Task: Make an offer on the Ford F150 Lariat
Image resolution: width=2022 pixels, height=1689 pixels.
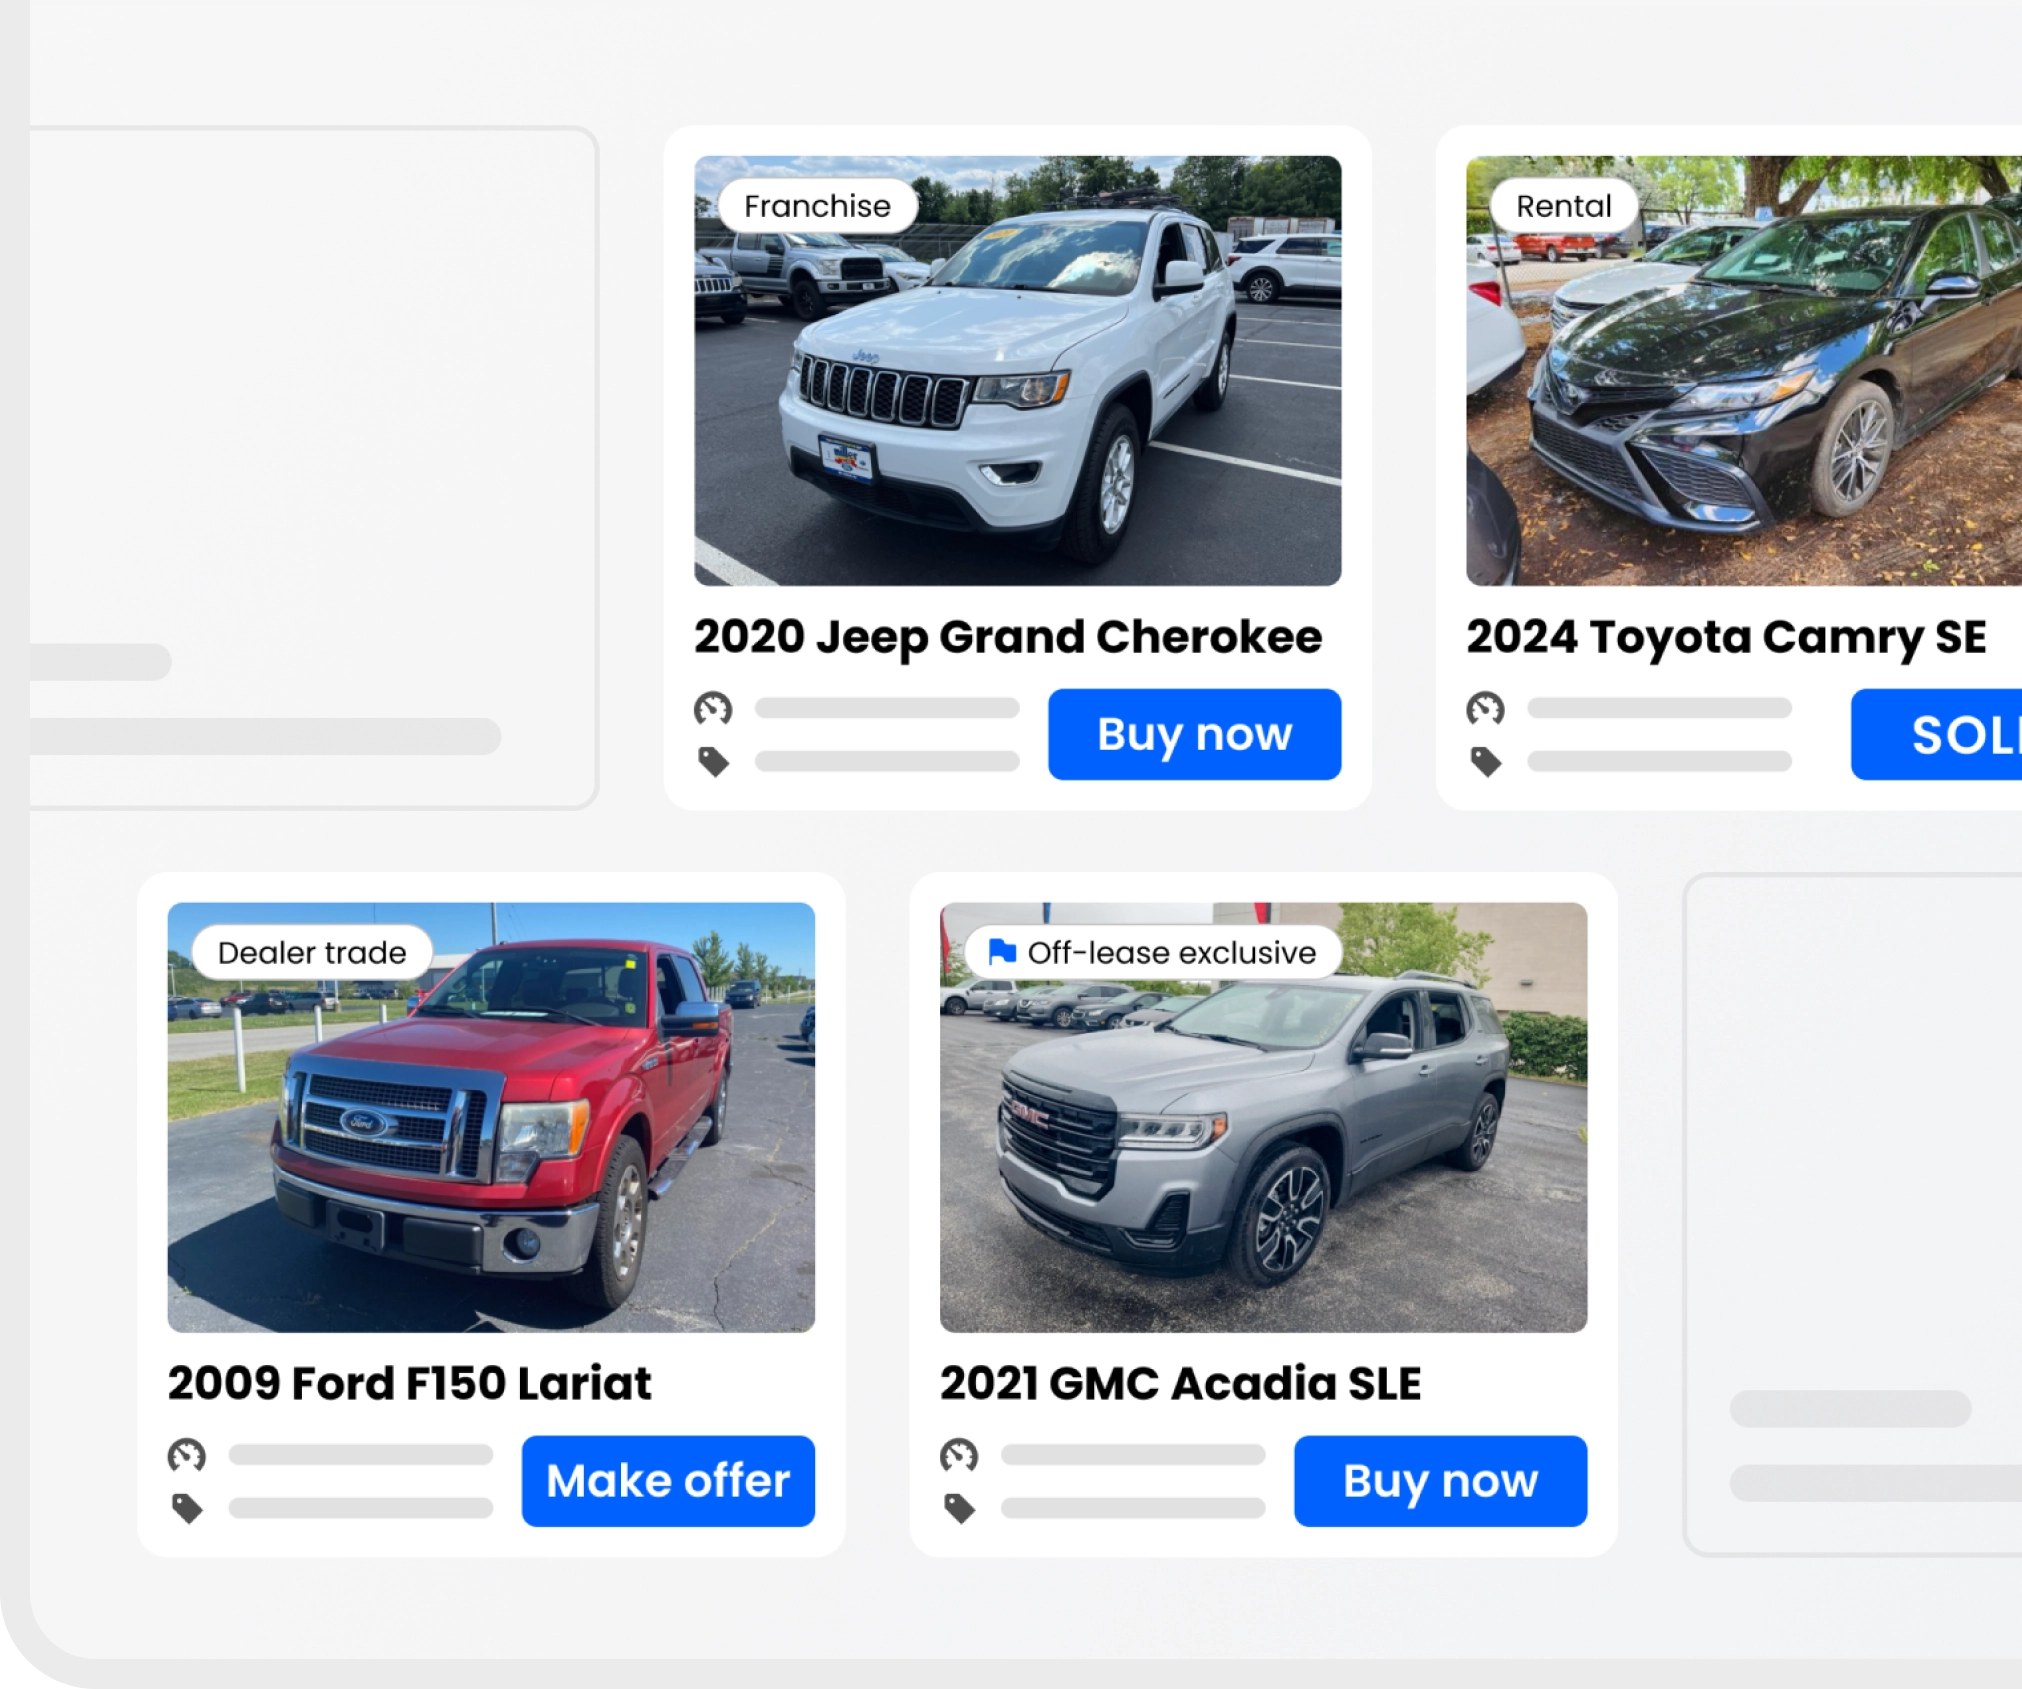Action: pos(668,1481)
